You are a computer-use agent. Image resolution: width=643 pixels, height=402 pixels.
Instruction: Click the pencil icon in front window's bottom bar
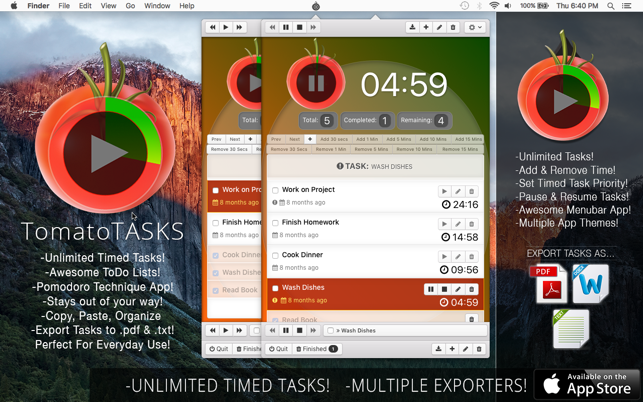click(x=465, y=349)
